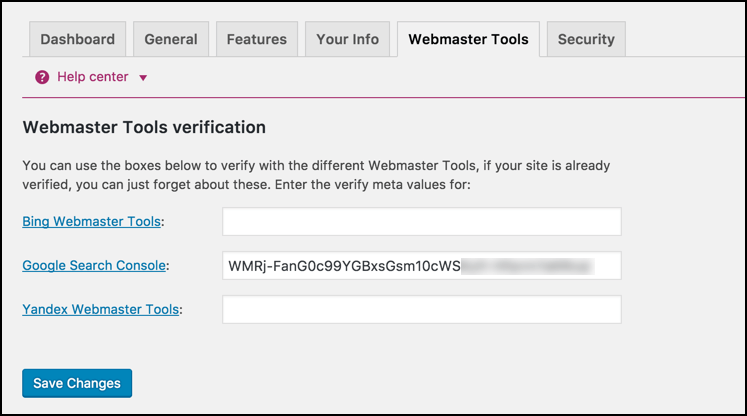The width and height of the screenshot is (747, 416).
Task: Select the Features tab
Action: (256, 39)
